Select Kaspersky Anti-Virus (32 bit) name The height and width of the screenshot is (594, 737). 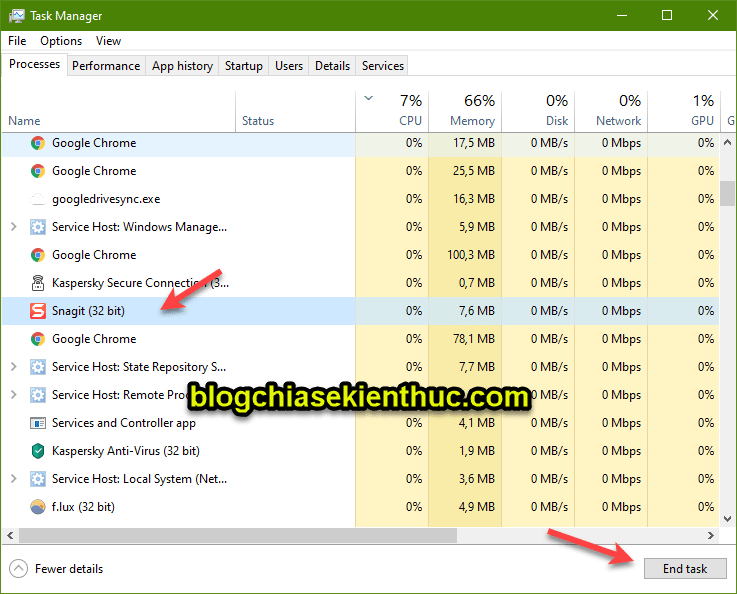(x=126, y=451)
